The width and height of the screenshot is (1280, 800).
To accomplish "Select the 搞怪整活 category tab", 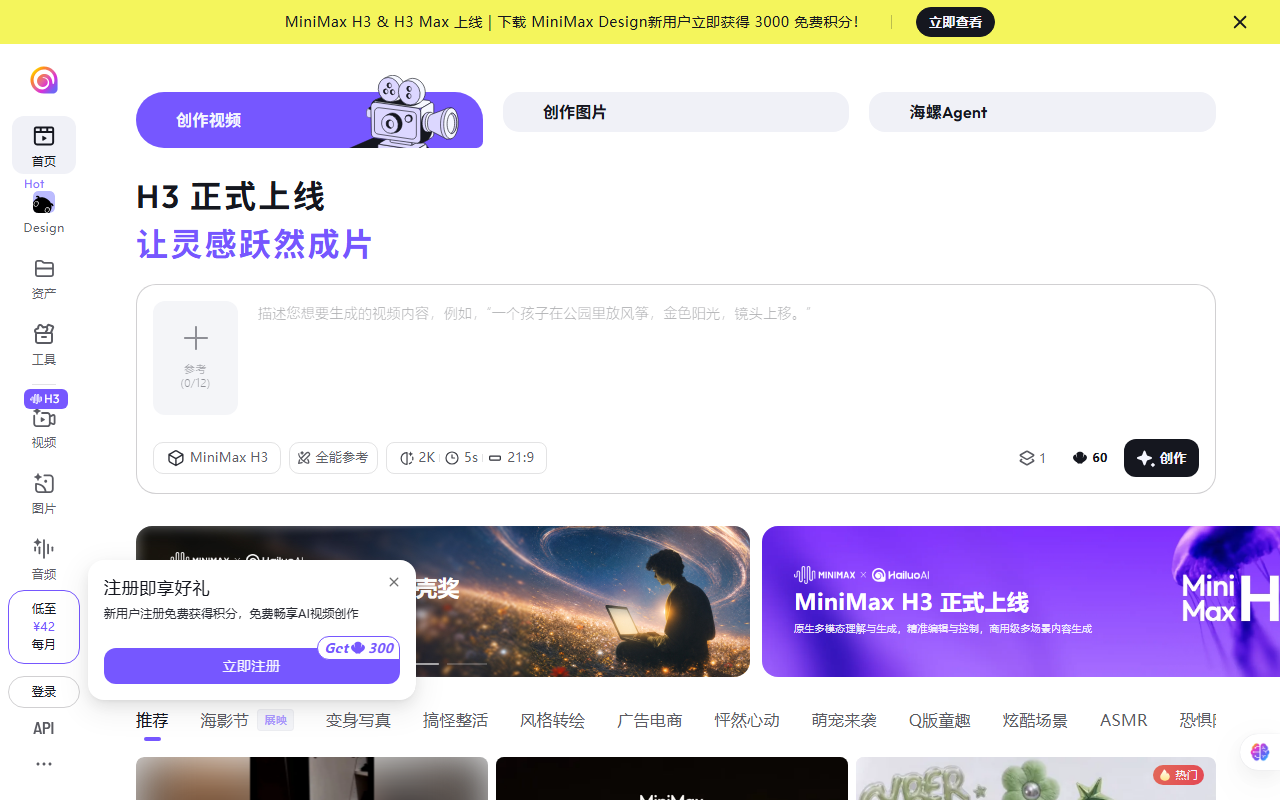I will [x=455, y=720].
